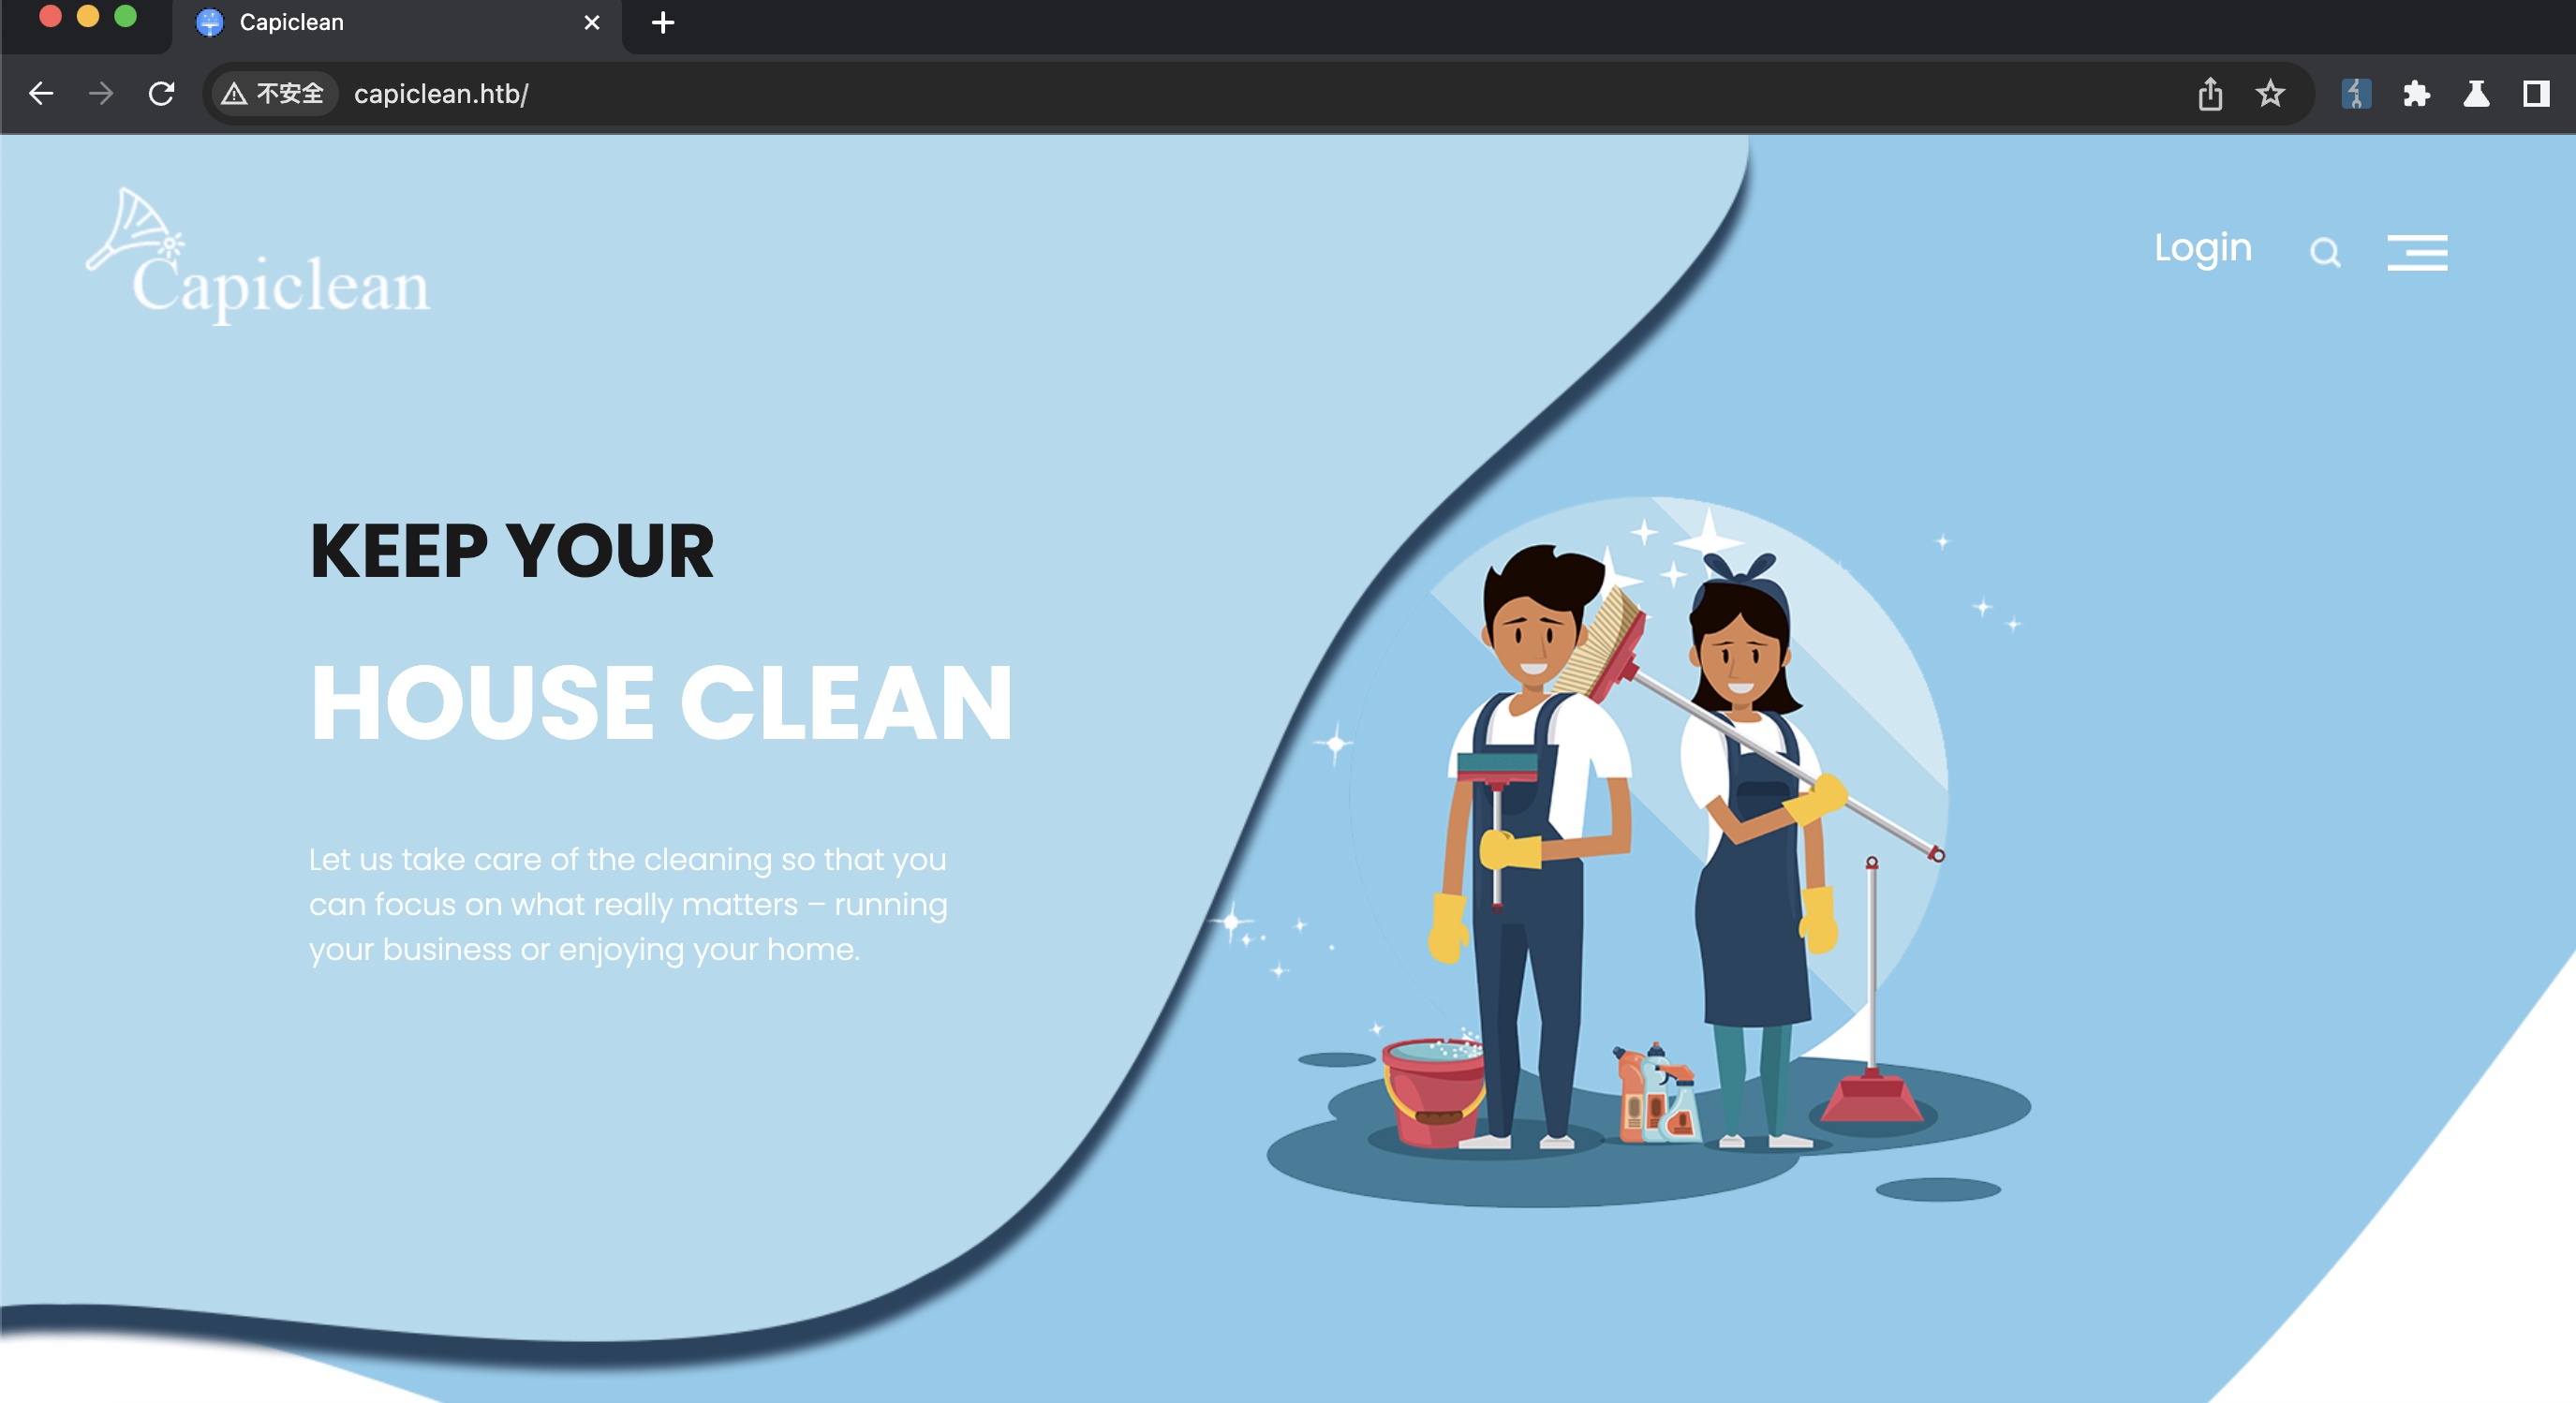The image size is (2576, 1403).
Task: Open a new browser tab
Action: point(663,22)
